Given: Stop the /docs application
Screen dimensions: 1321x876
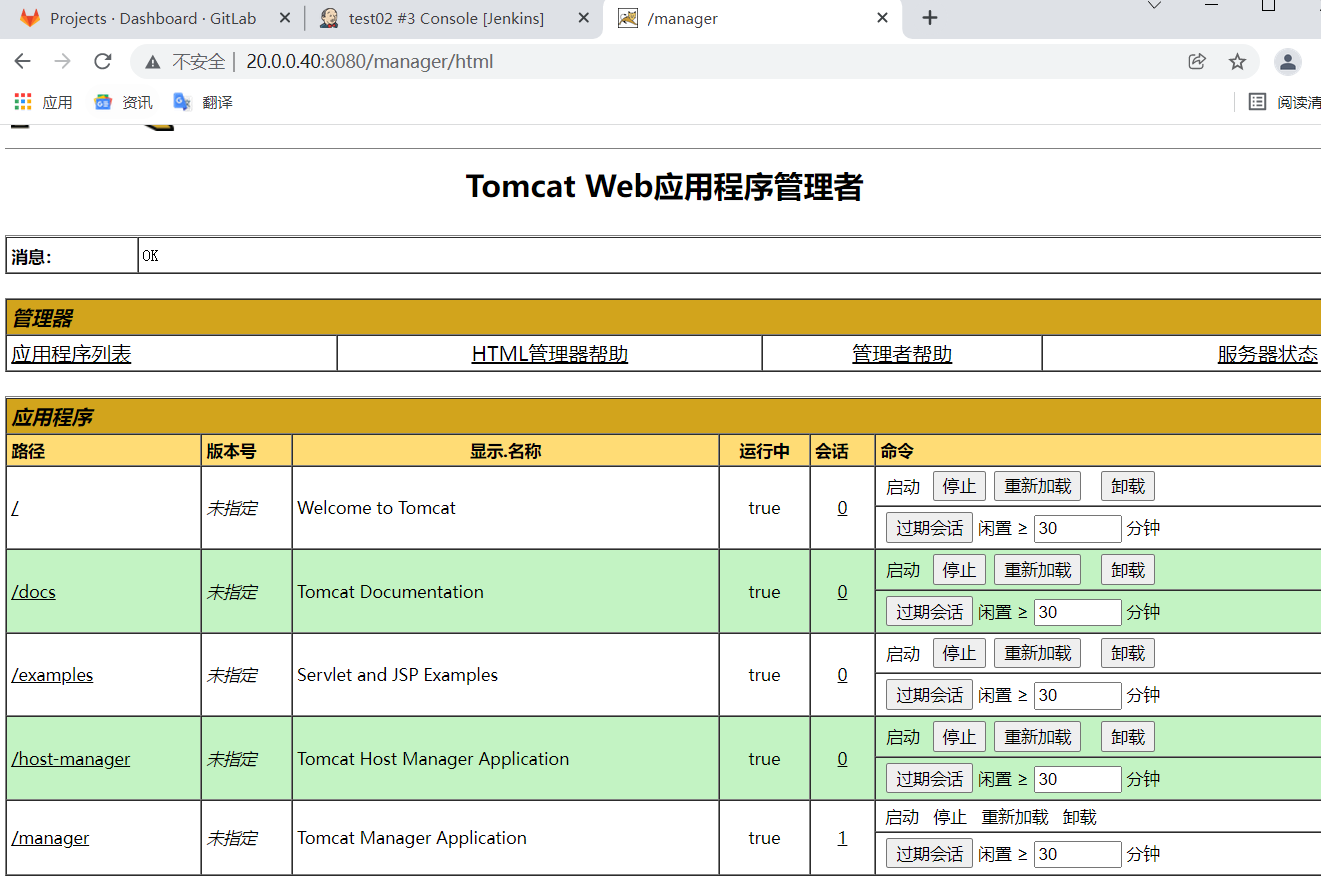Looking at the screenshot, I should (x=959, y=570).
